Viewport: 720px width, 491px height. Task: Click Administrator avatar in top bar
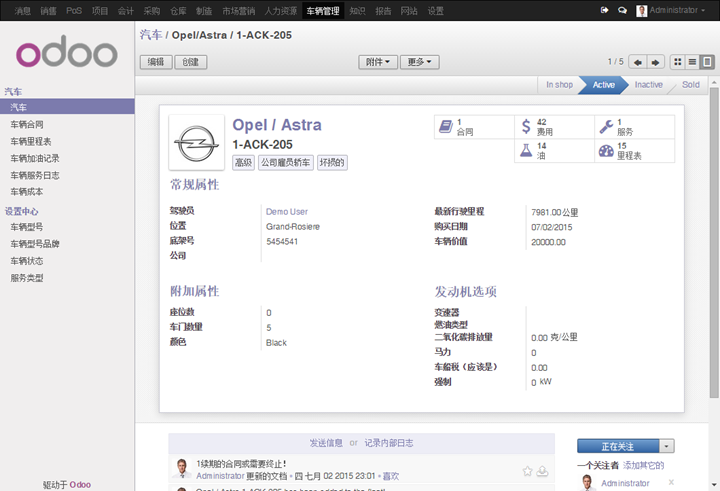(641, 11)
